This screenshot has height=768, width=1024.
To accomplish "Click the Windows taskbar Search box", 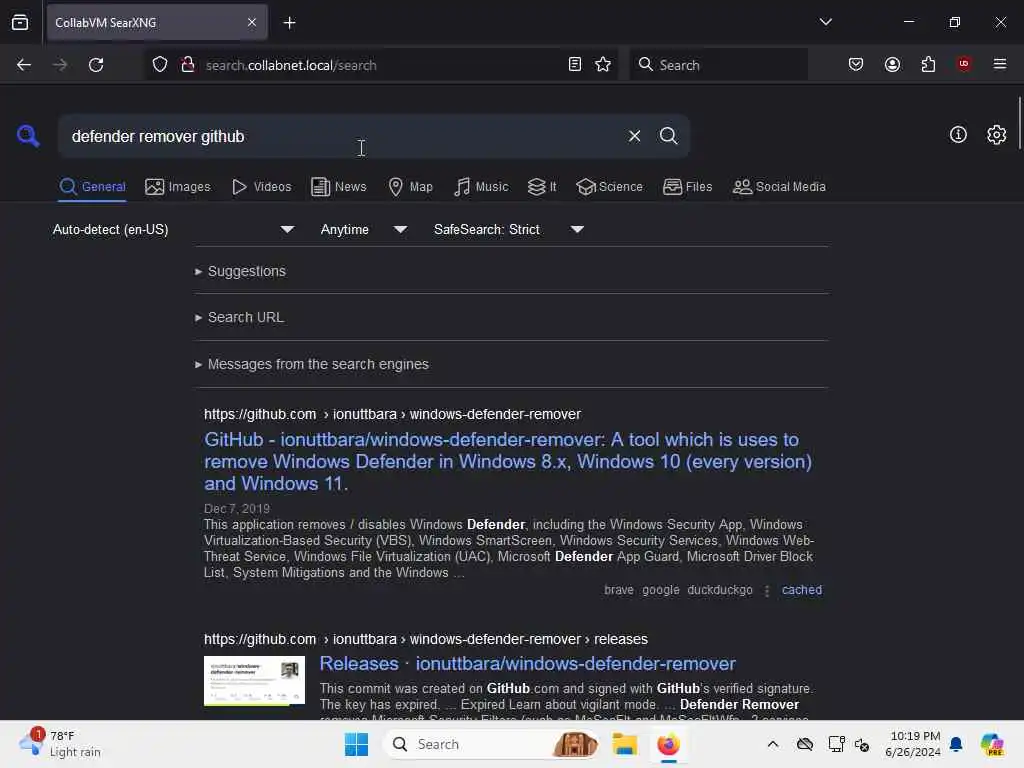I will point(491,744).
